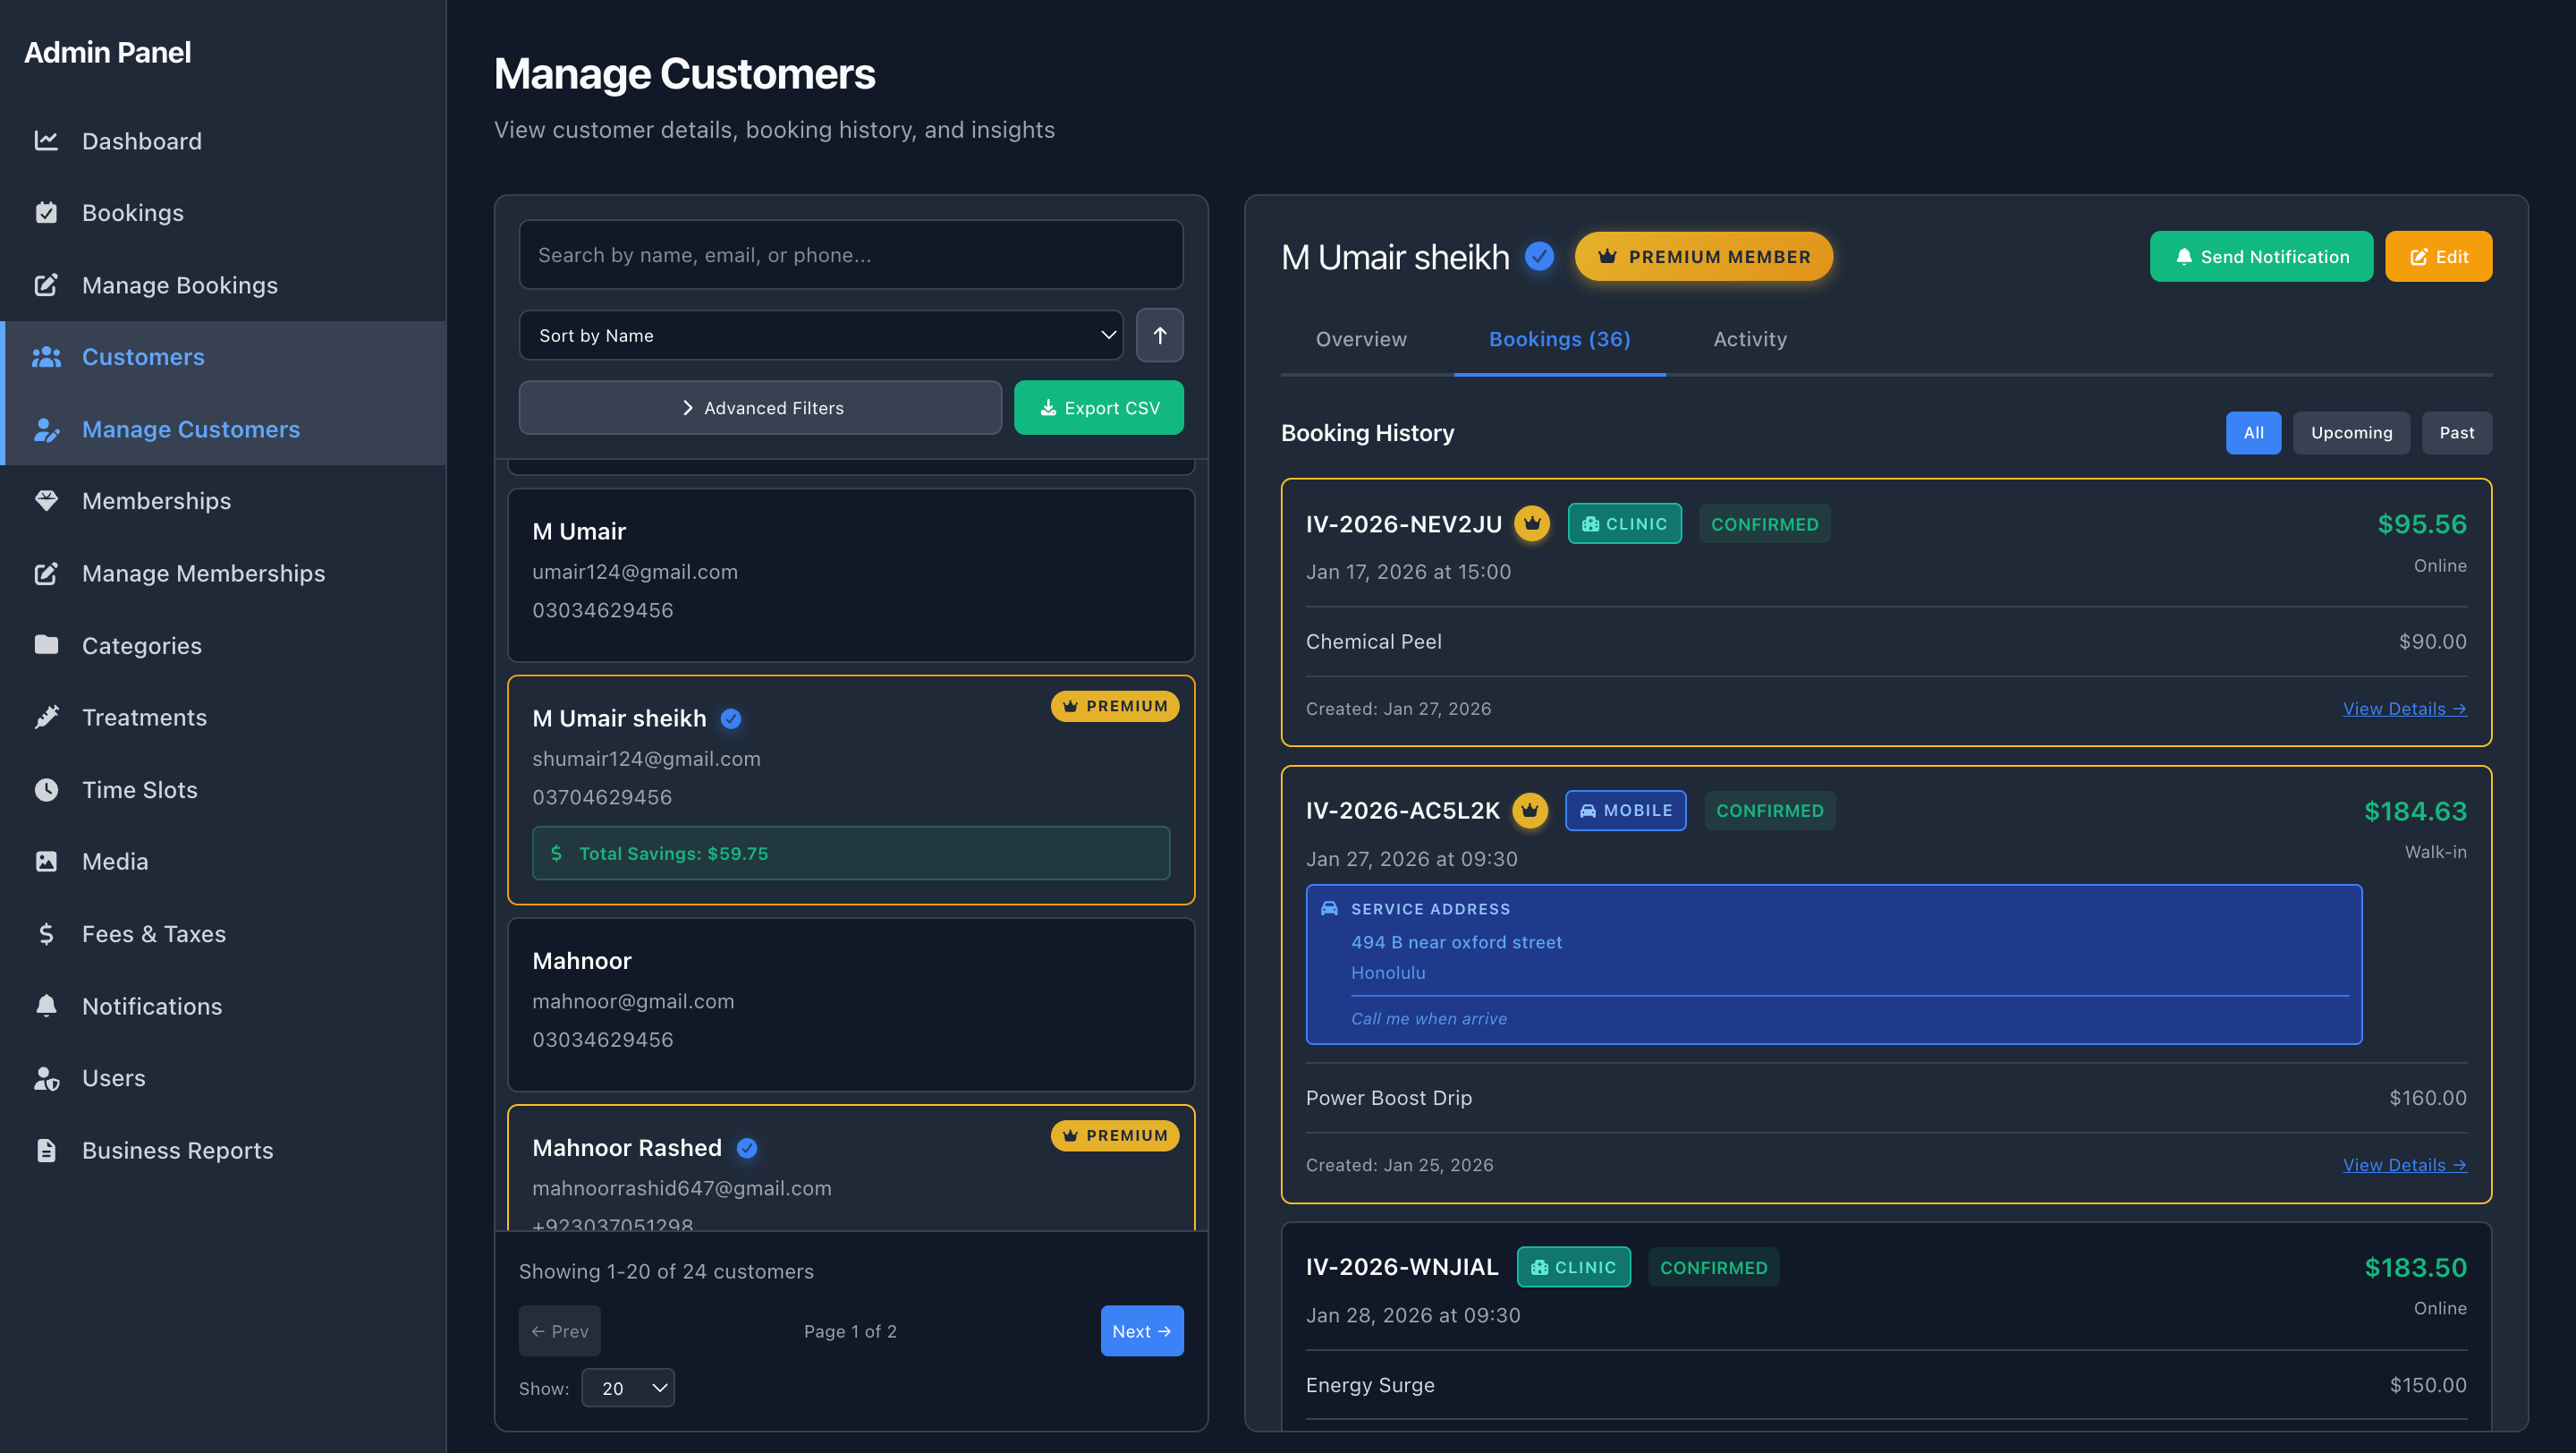Switch to the Activity tab
This screenshot has height=1453, width=2576.
(1749, 339)
